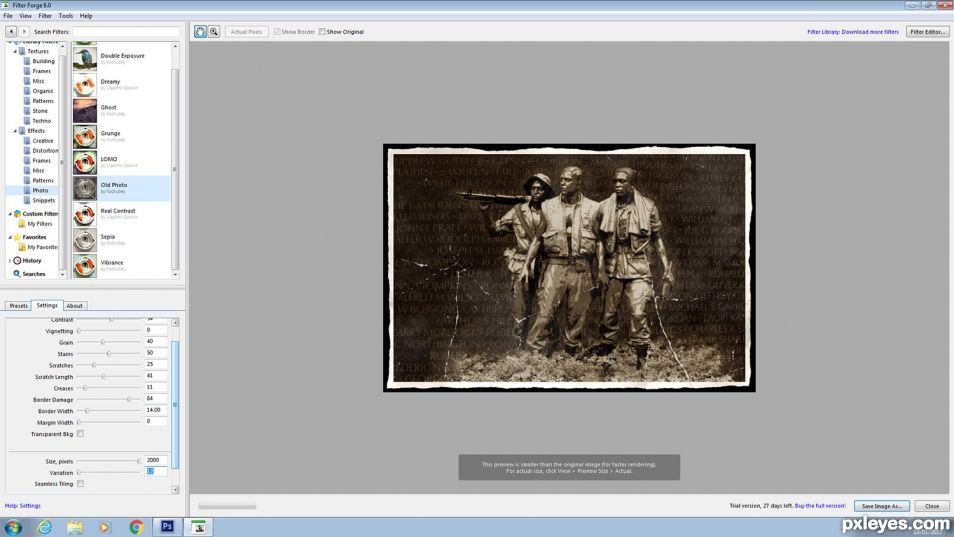Switch to the About tab
This screenshot has width=954, height=537.
[x=74, y=306]
